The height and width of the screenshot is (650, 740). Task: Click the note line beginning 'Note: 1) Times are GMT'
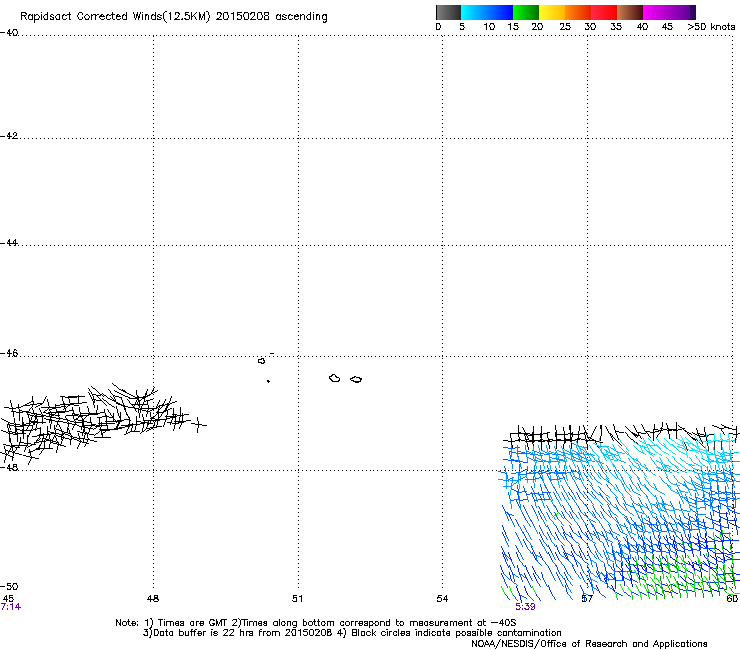pyautogui.click(x=316, y=623)
